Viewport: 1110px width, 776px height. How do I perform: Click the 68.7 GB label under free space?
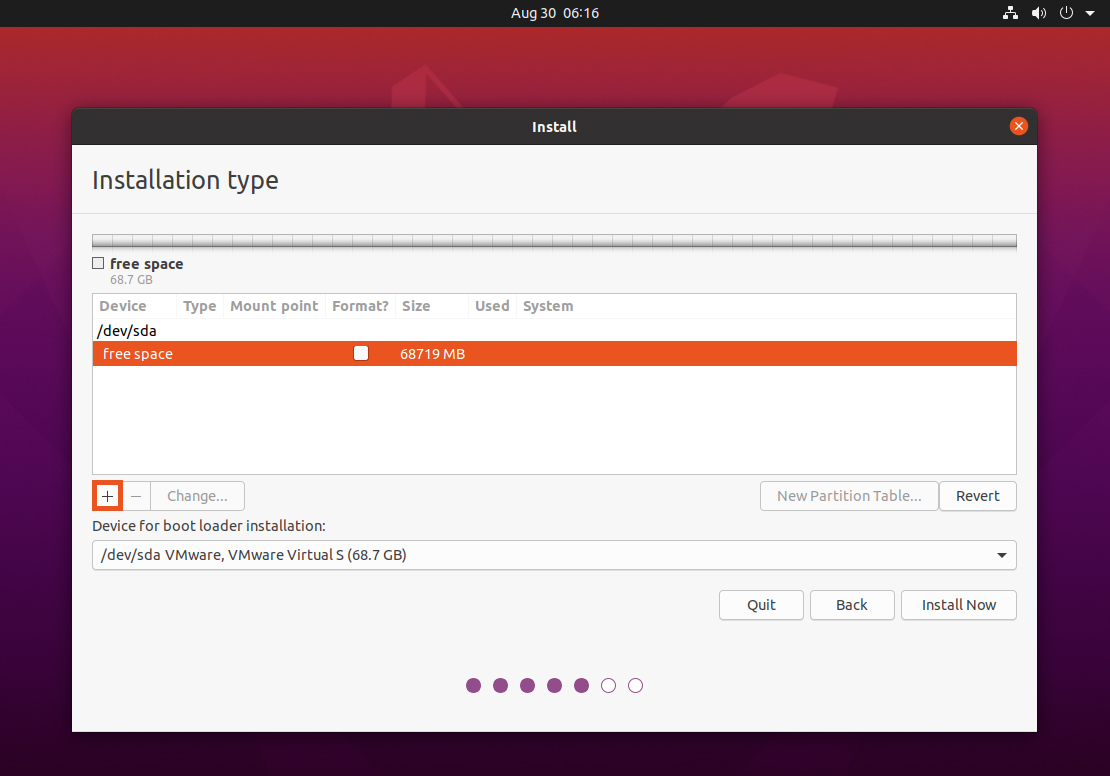point(131,280)
